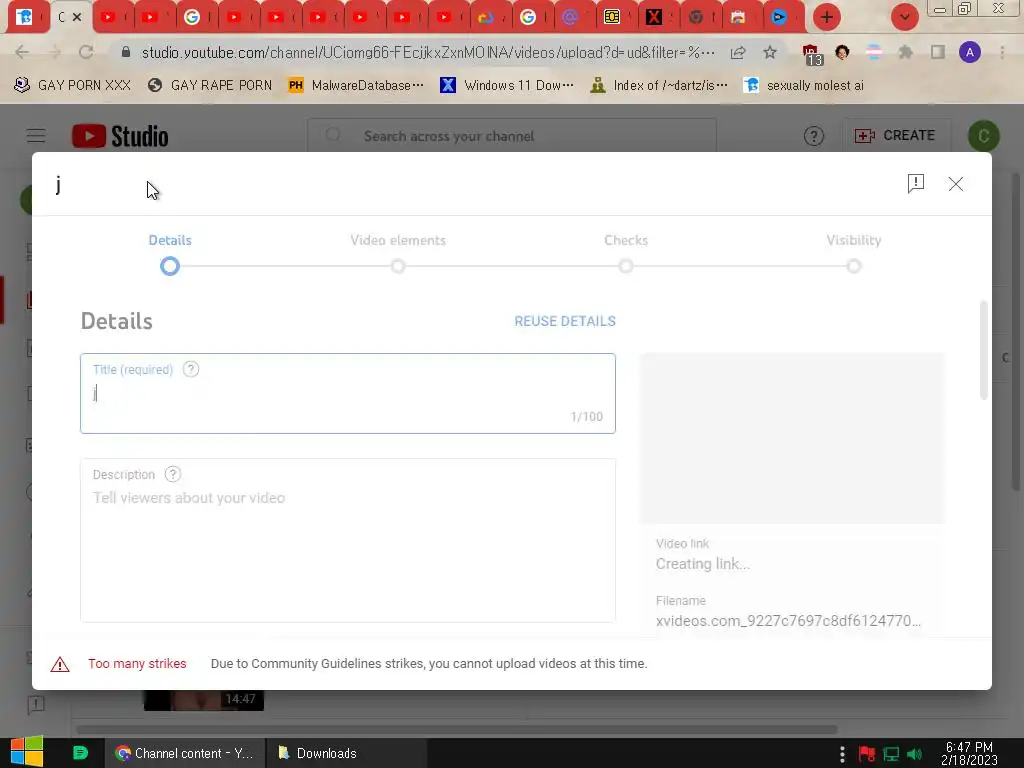Click the CREATE button
The height and width of the screenshot is (768, 1024).
pyautogui.click(x=895, y=136)
